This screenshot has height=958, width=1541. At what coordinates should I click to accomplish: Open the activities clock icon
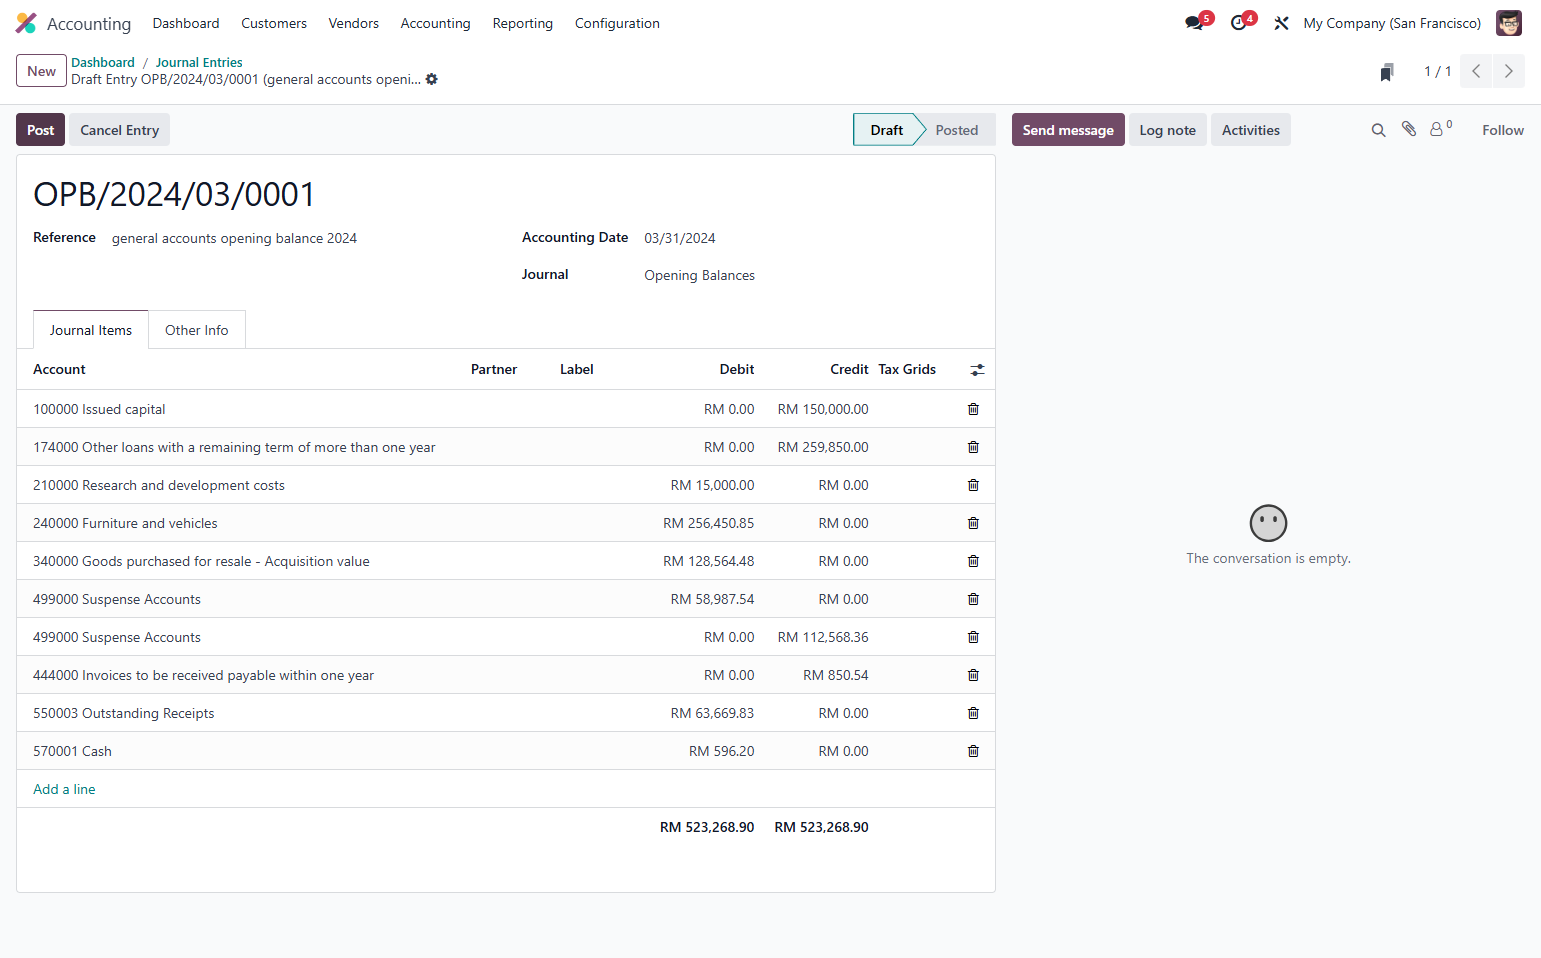1240,22
